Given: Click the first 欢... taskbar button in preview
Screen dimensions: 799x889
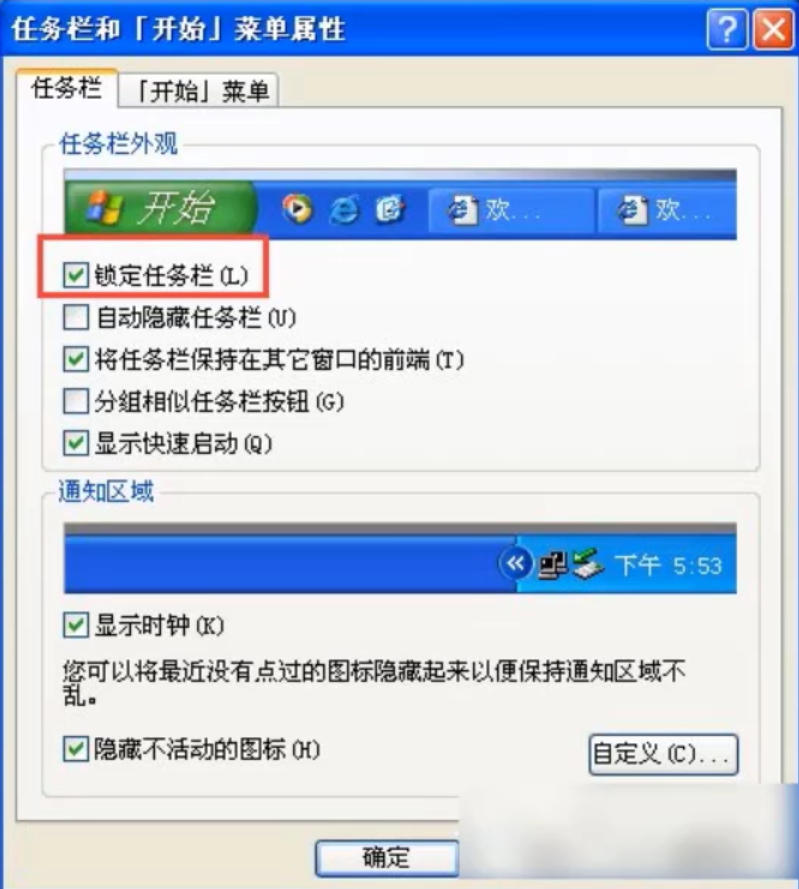Looking at the screenshot, I should 510,211.
